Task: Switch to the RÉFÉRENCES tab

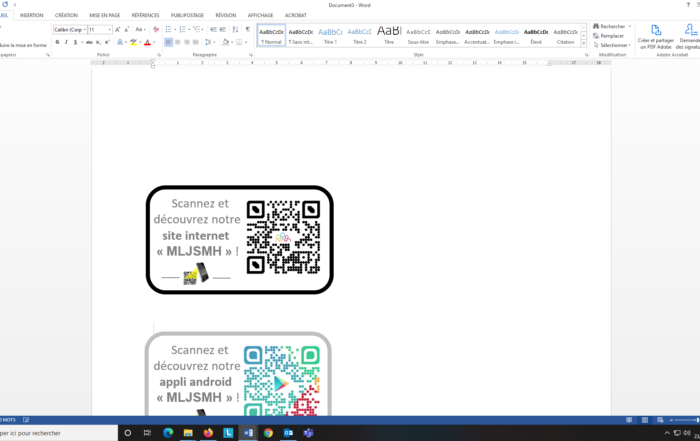Action: pos(145,15)
